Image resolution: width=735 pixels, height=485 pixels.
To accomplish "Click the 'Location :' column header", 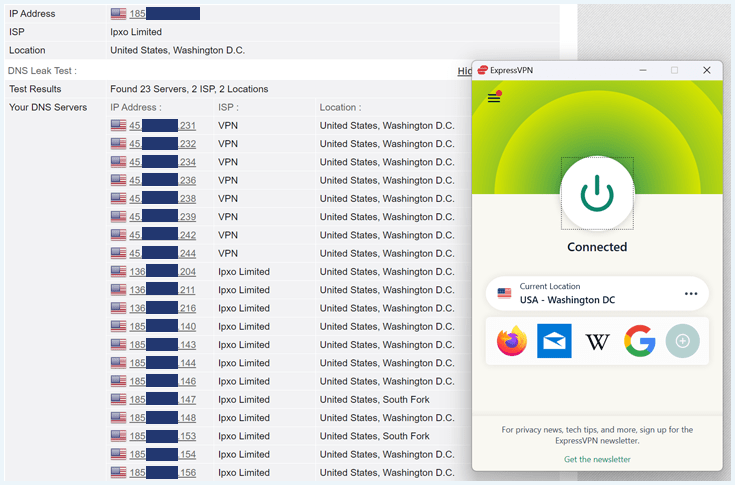I will (x=340, y=107).
